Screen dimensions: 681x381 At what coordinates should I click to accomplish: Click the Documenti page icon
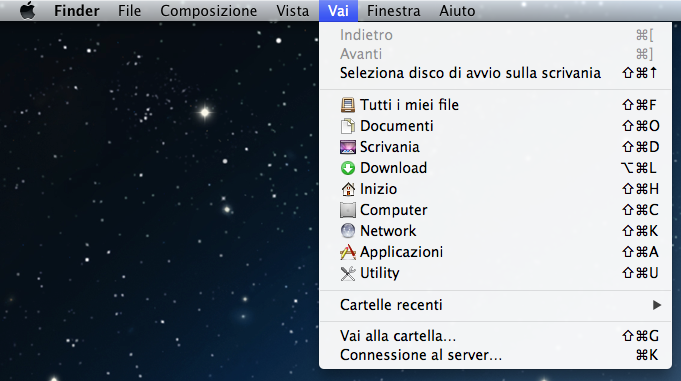coord(347,126)
